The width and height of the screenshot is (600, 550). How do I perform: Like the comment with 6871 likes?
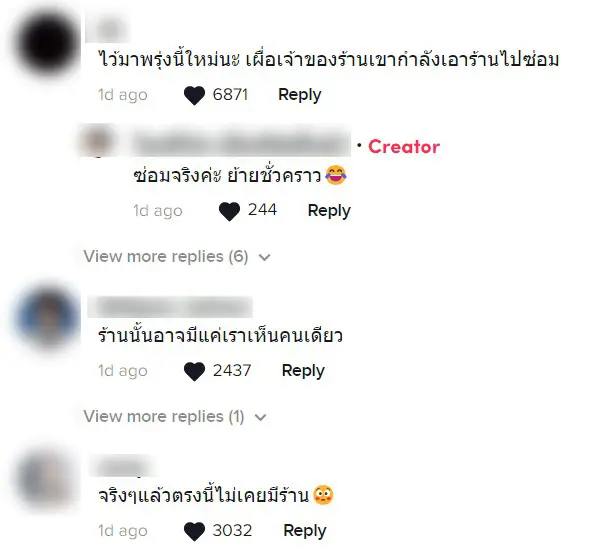click(x=194, y=95)
